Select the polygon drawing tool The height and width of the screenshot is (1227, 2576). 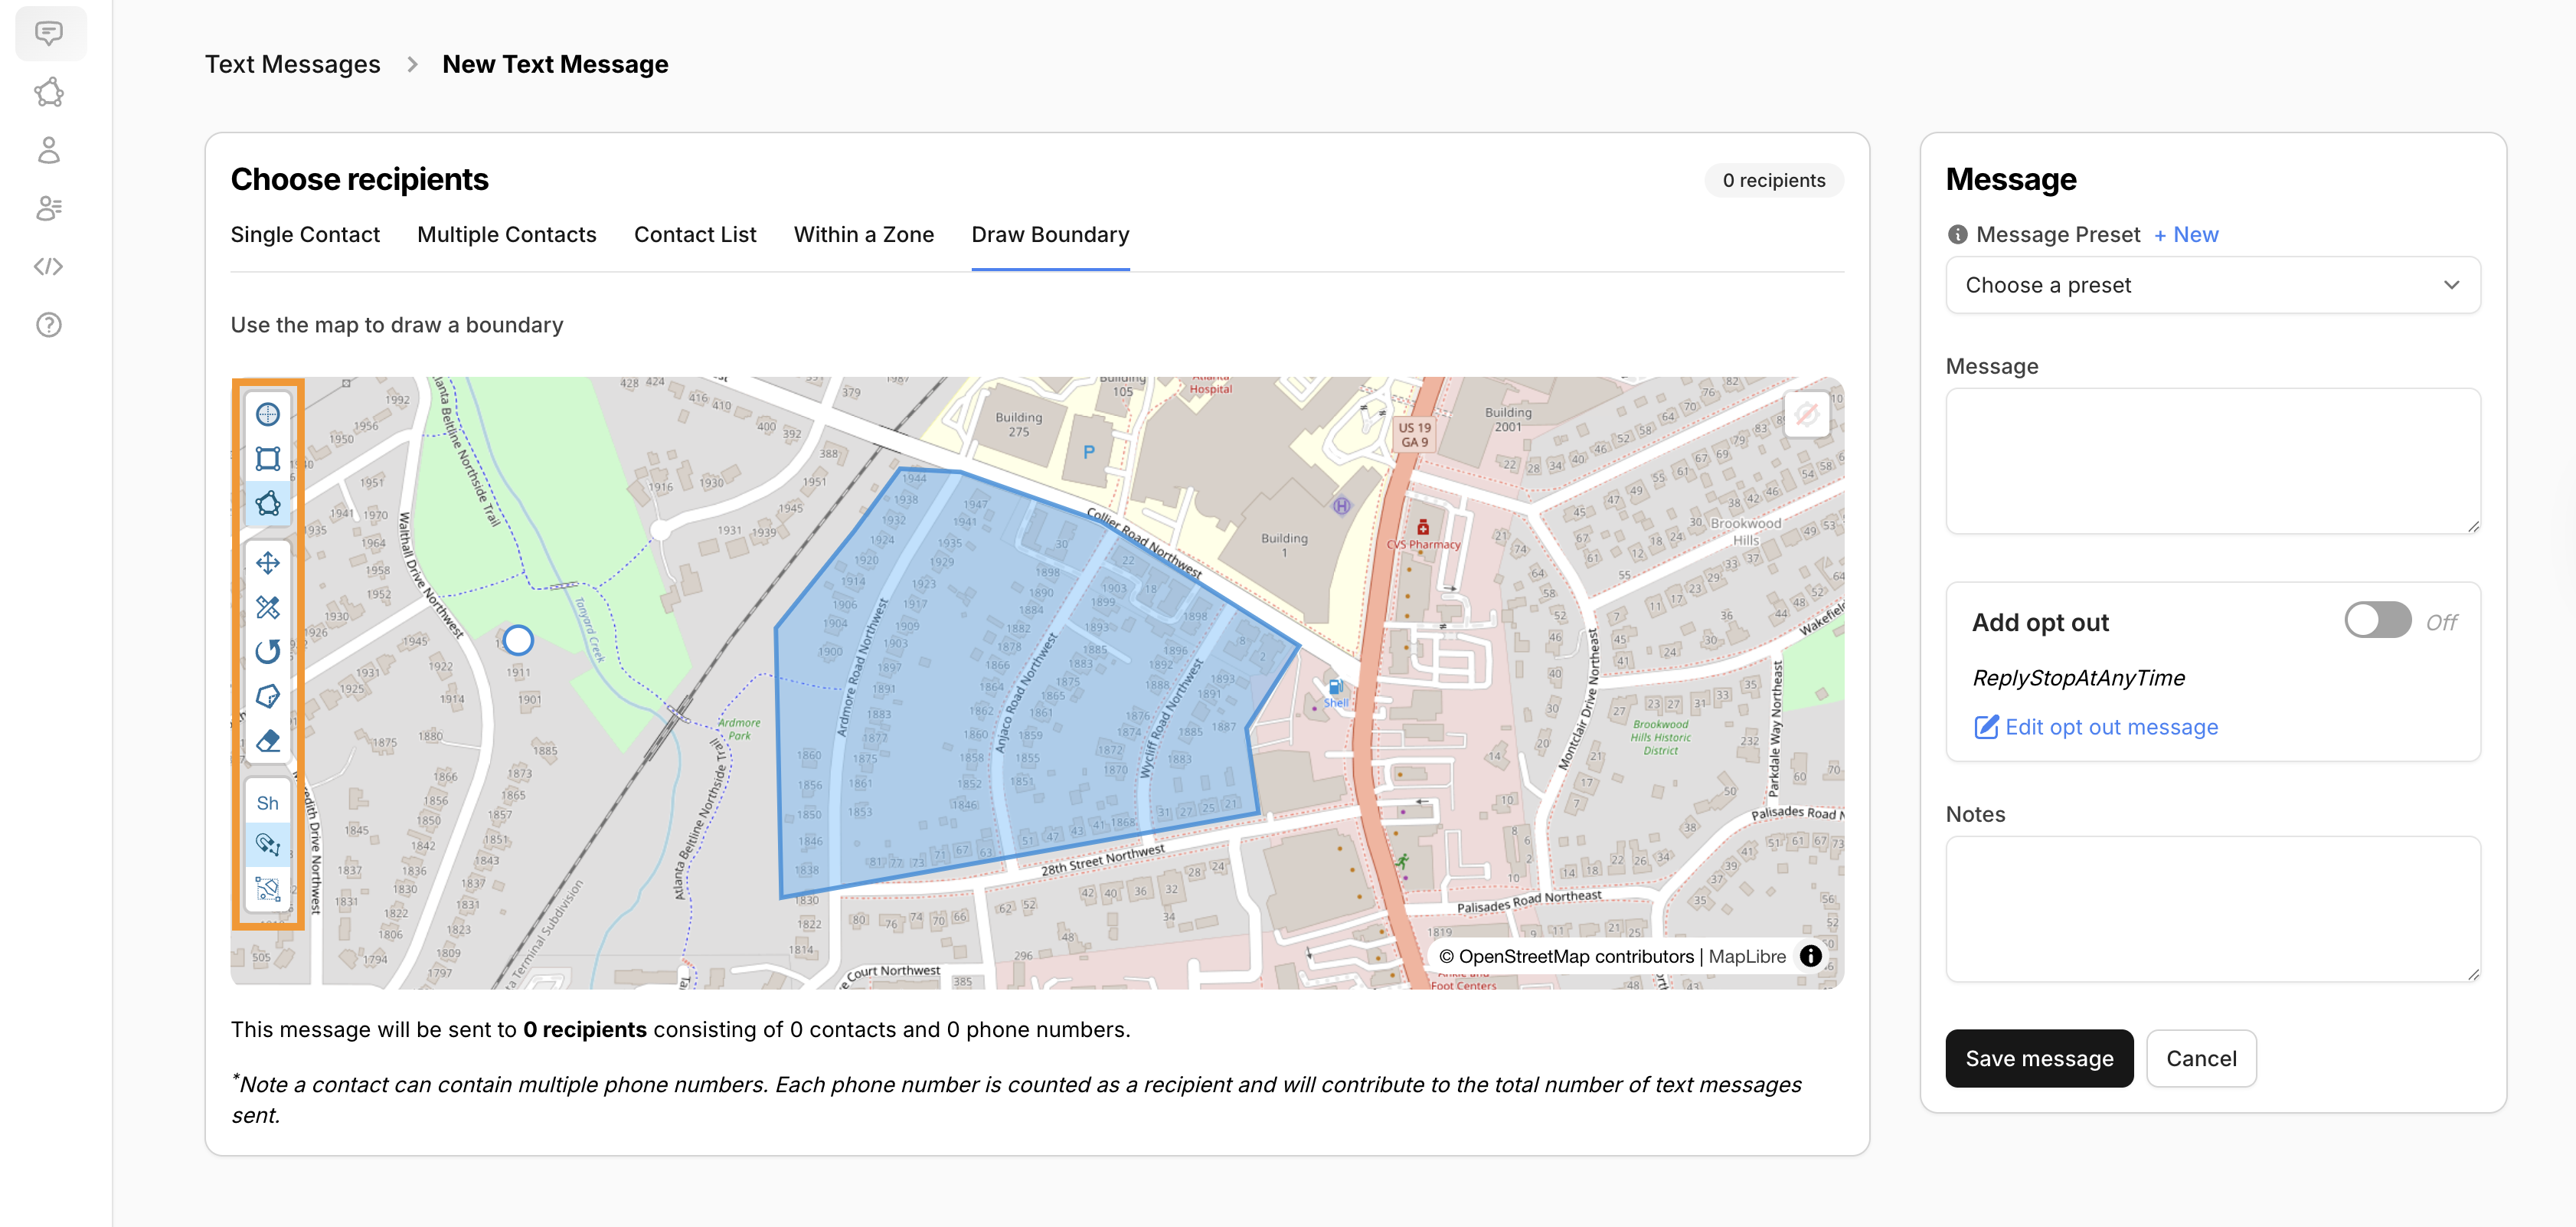[267, 503]
